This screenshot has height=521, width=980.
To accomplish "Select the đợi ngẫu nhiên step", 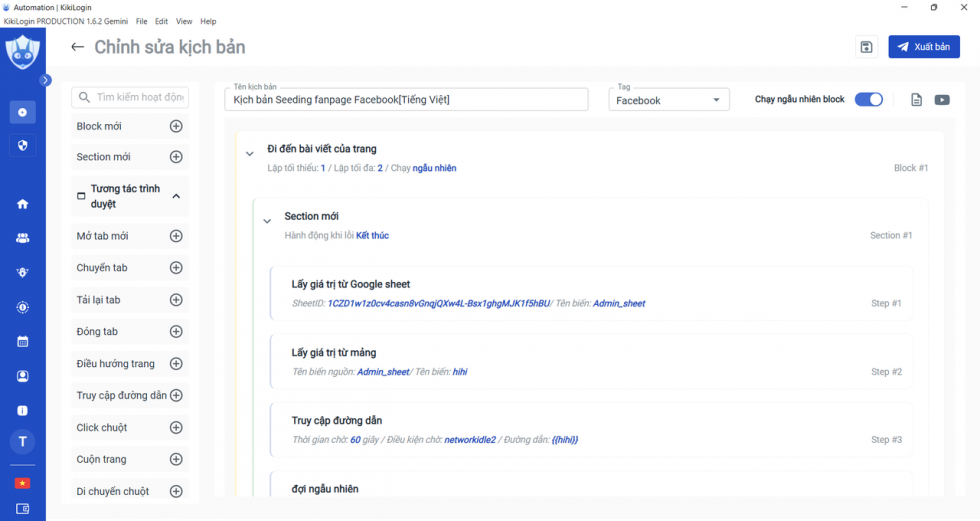I will (x=591, y=484).
